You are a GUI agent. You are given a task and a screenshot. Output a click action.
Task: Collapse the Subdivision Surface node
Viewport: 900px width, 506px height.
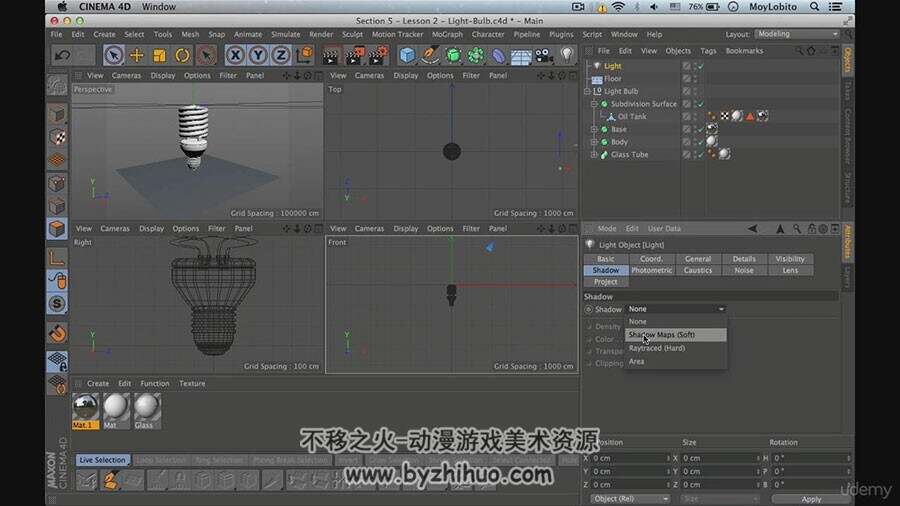click(594, 104)
